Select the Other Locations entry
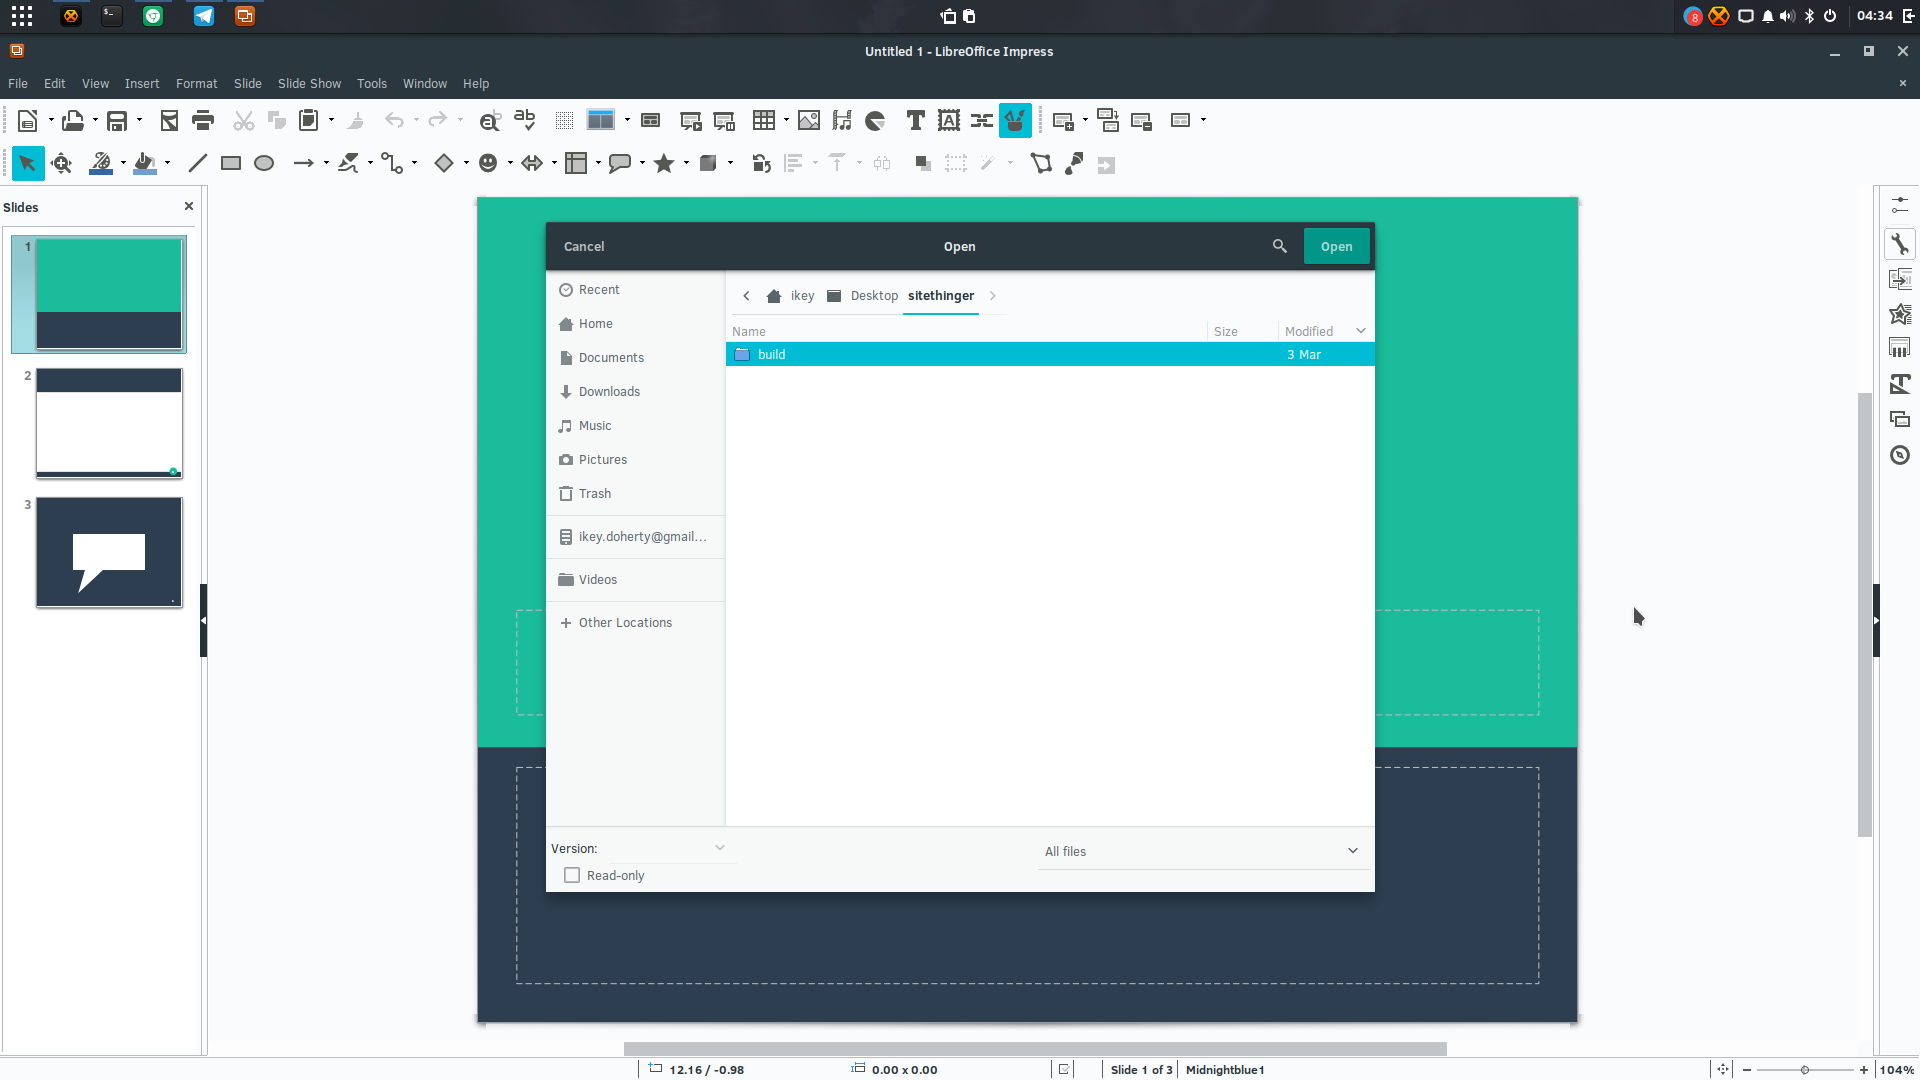The width and height of the screenshot is (1920, 1080). coord(635,623)
